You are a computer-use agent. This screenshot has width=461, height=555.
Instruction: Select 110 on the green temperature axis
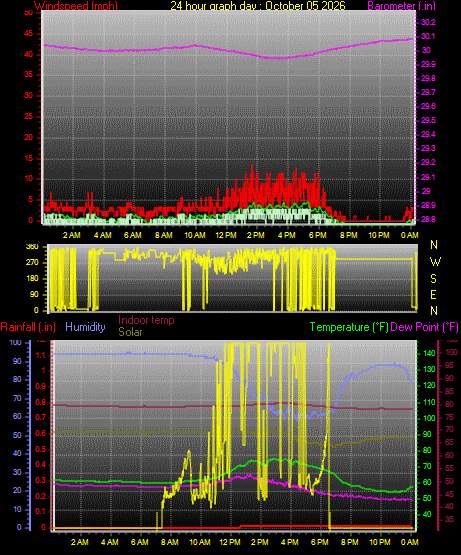[429, 402]
